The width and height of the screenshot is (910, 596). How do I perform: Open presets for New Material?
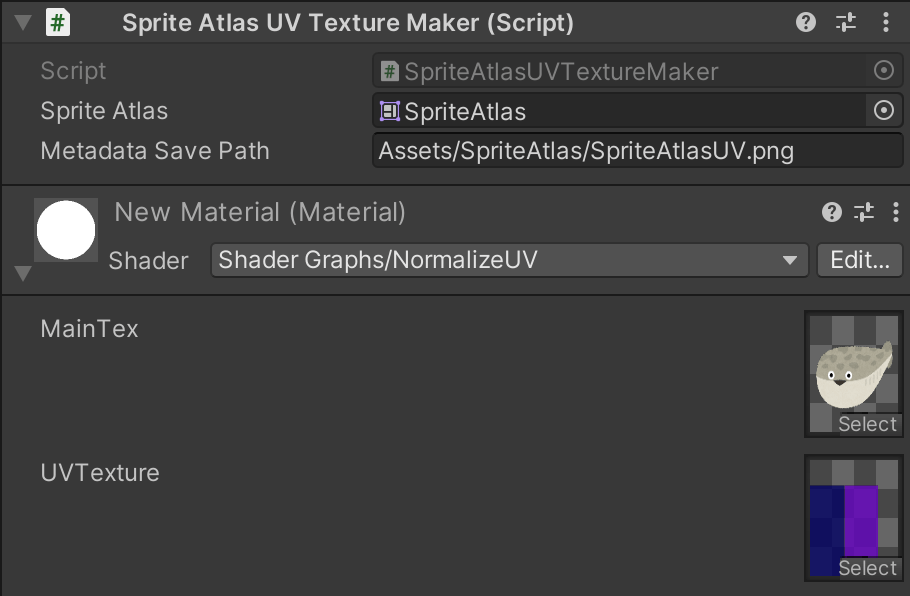864,212
